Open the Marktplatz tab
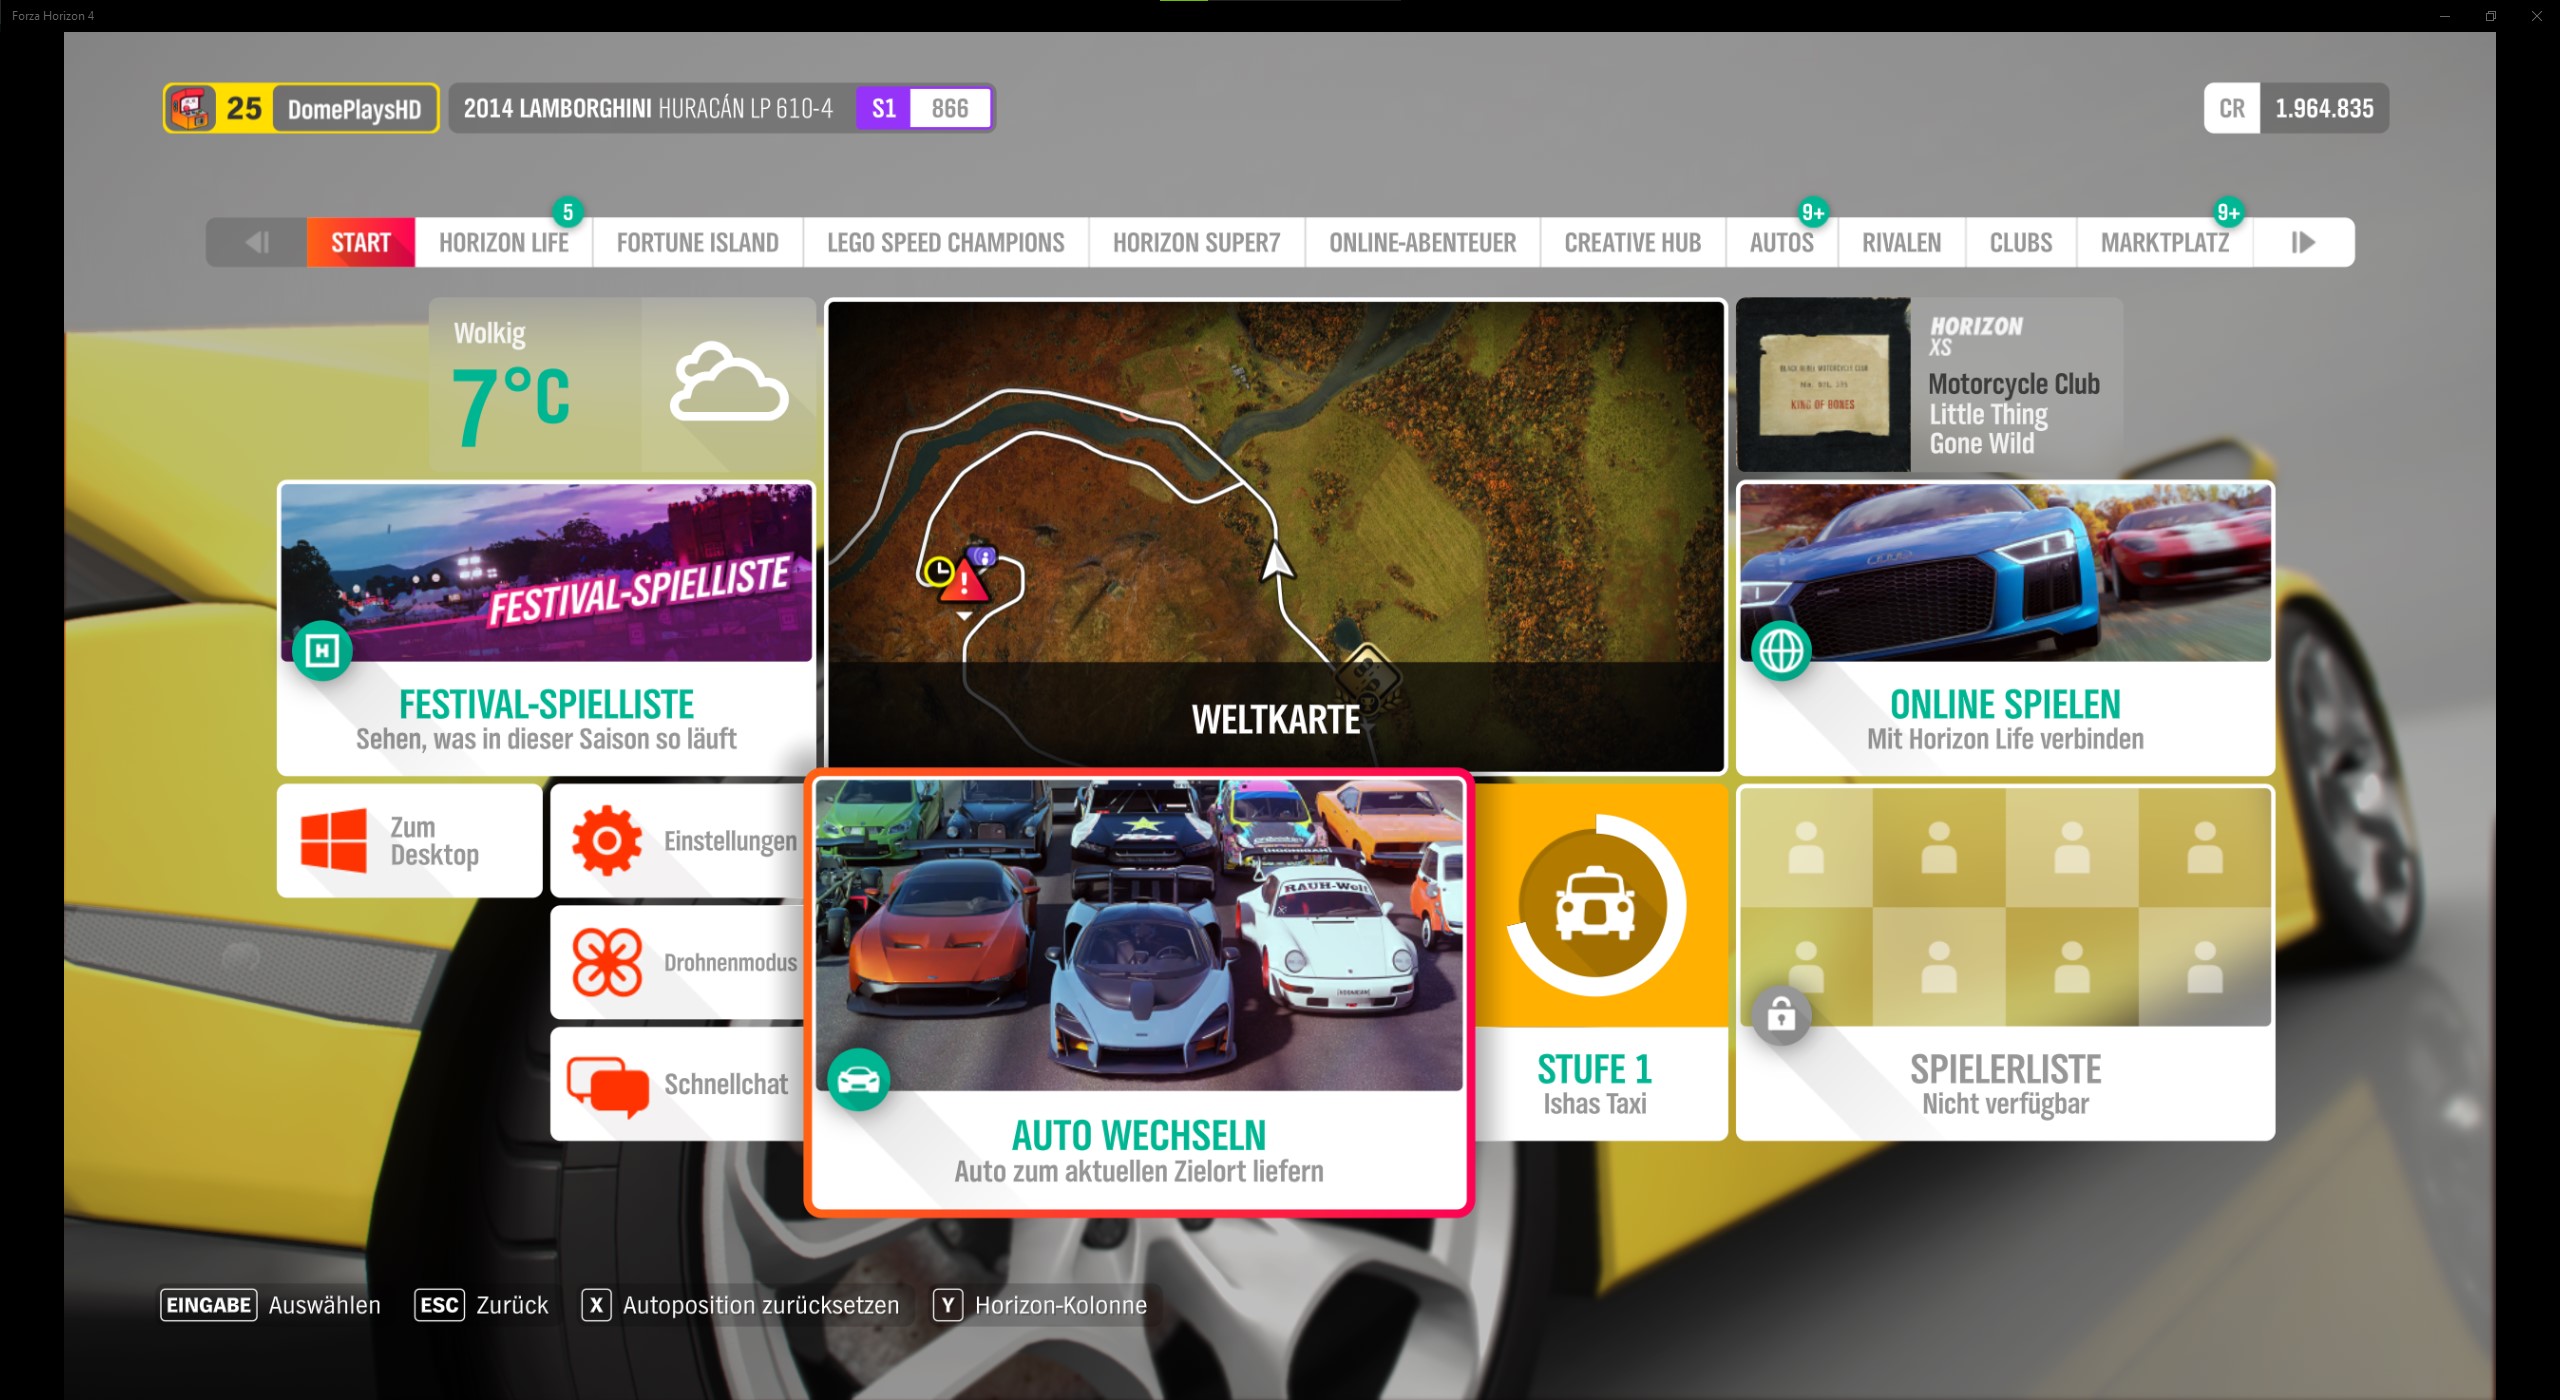The height and width of the screenshot is (1400, 2560). point(2164,243)
